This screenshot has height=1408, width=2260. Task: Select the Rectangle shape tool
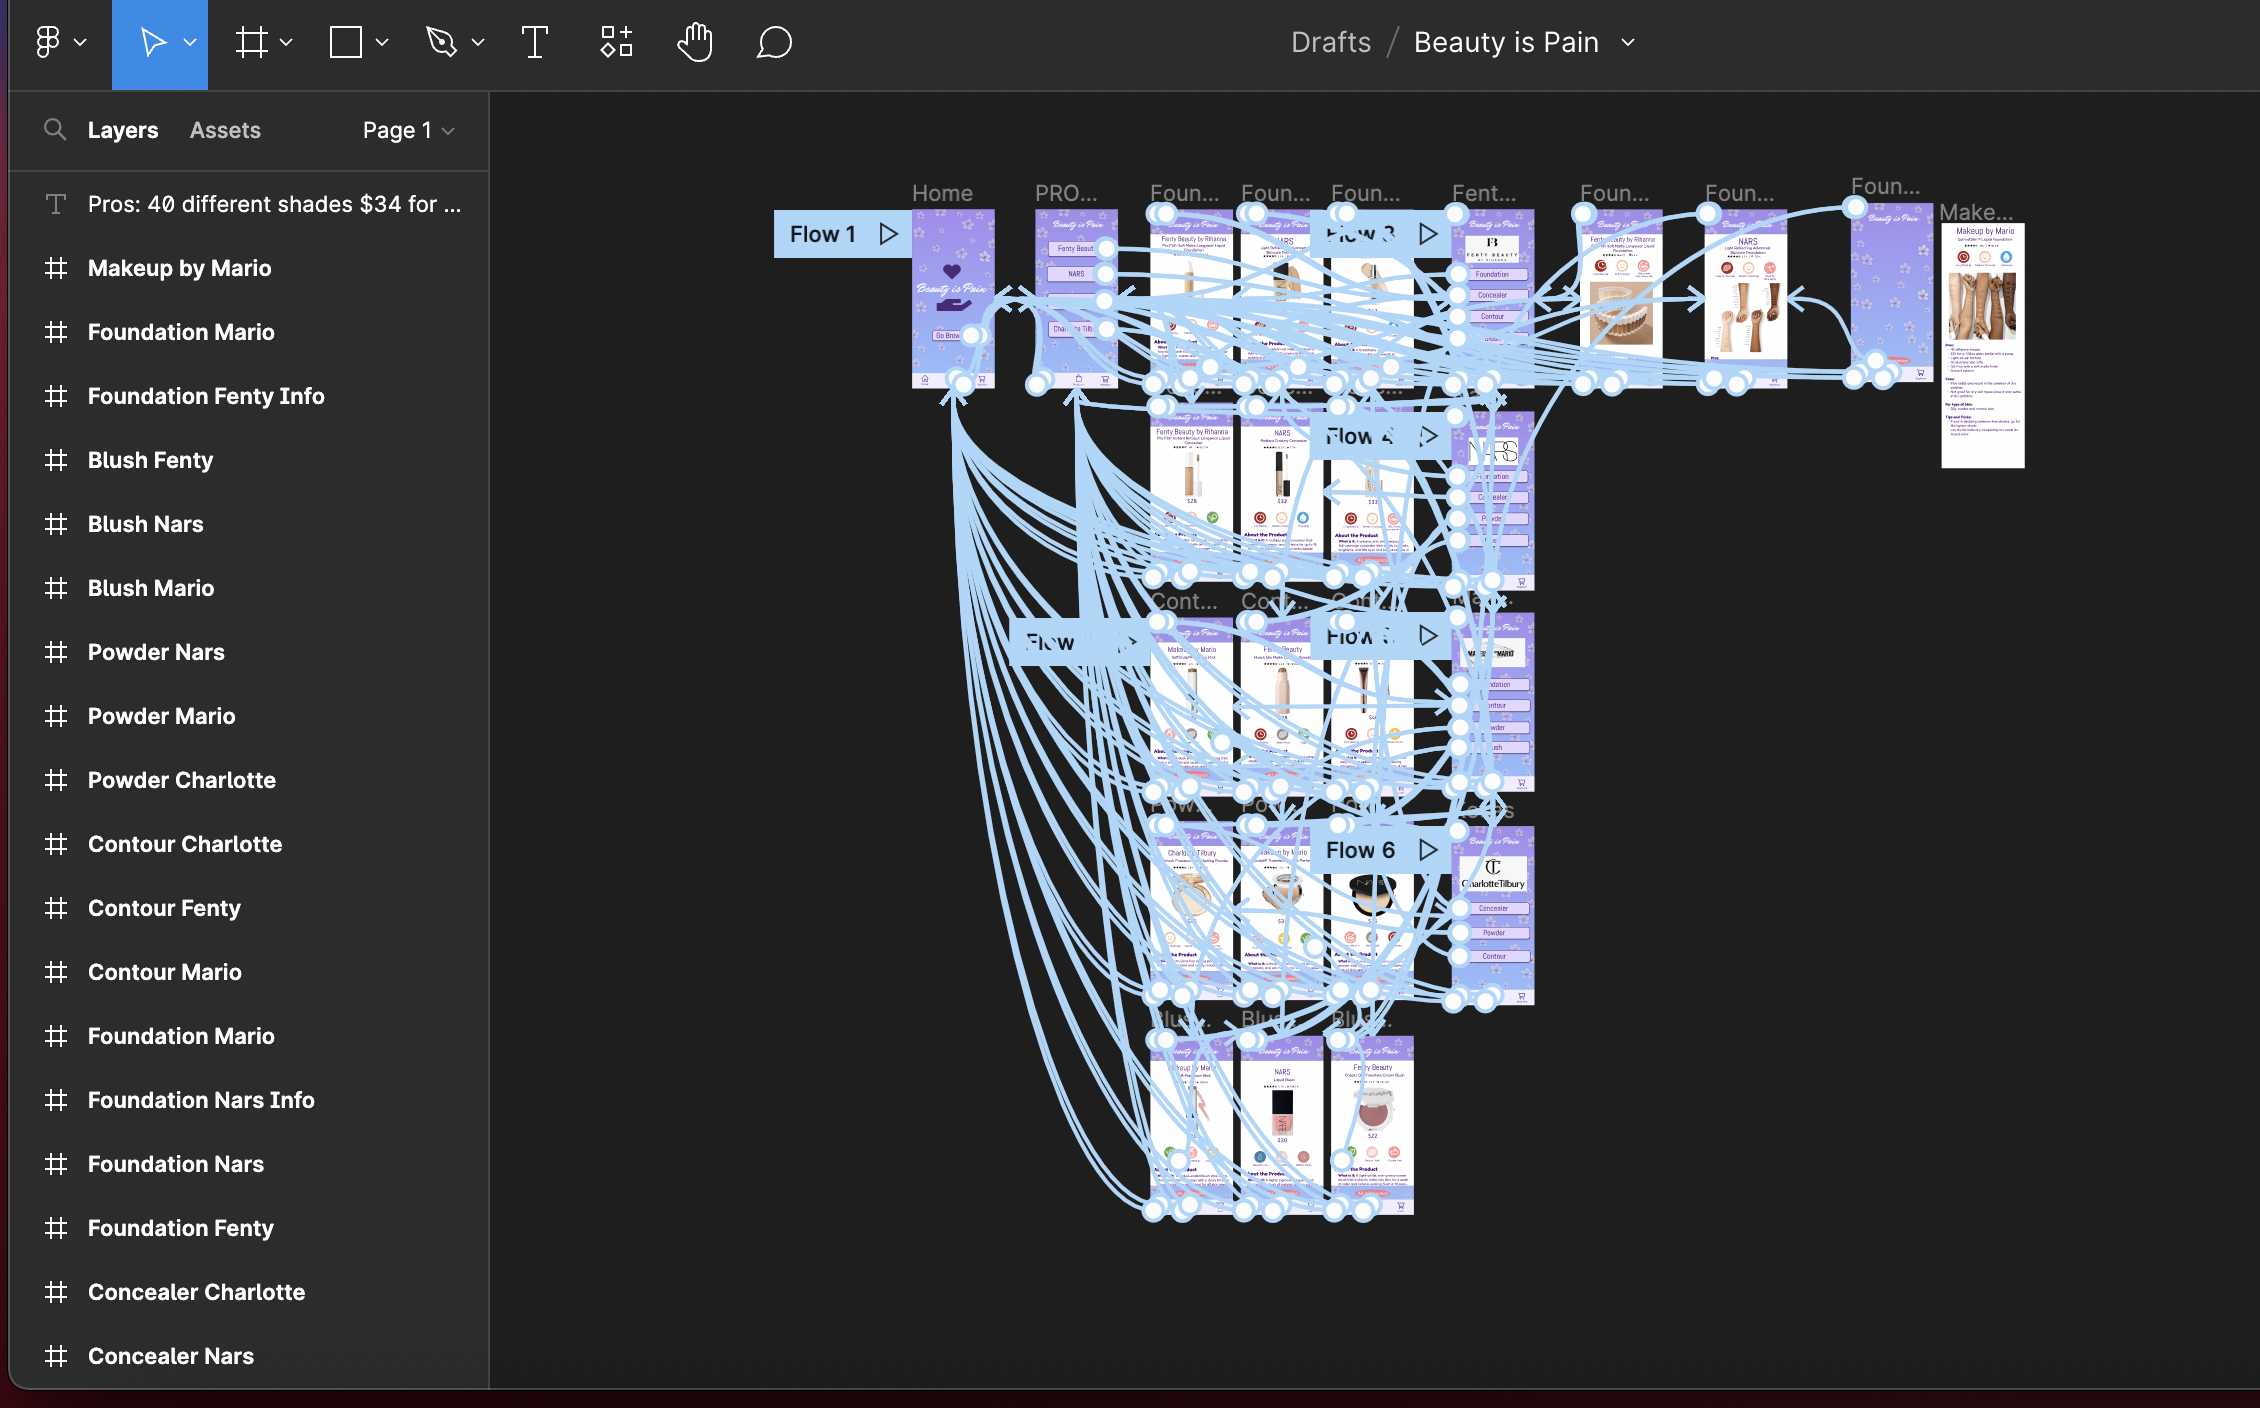[x=346, y=42]
